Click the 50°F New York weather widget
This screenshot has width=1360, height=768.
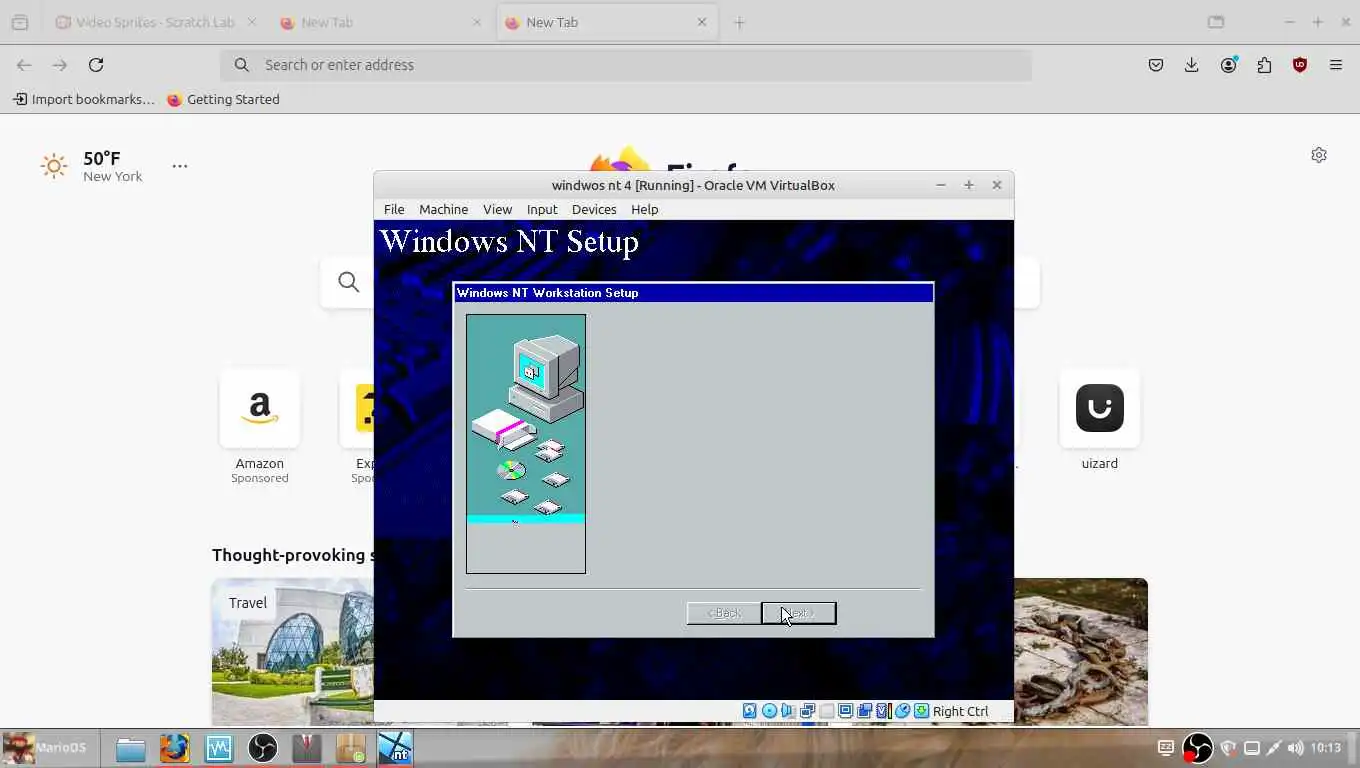point(92,166)
